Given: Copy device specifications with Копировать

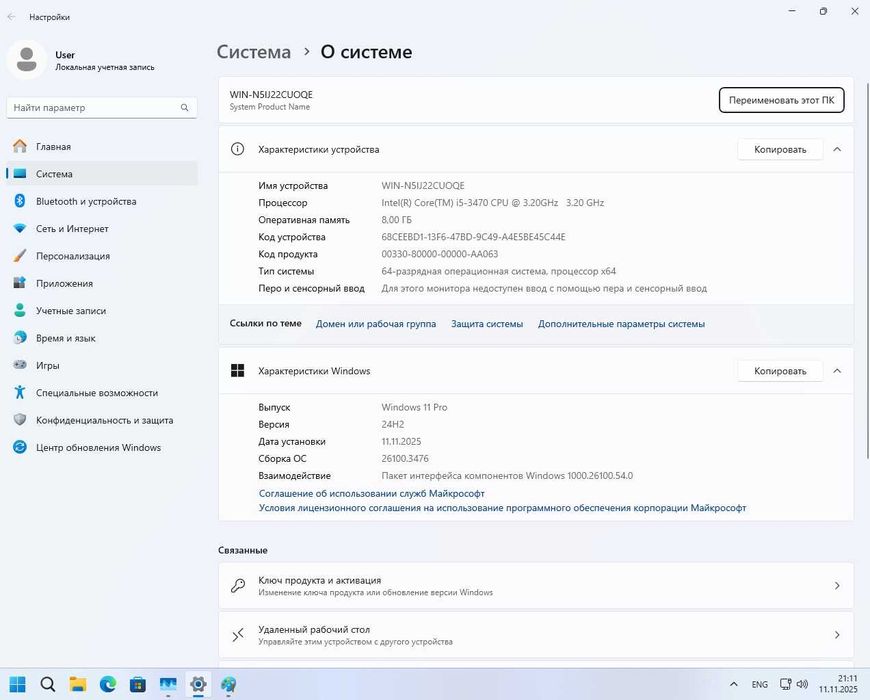Looking at the screenshot, I should (780, 149).
